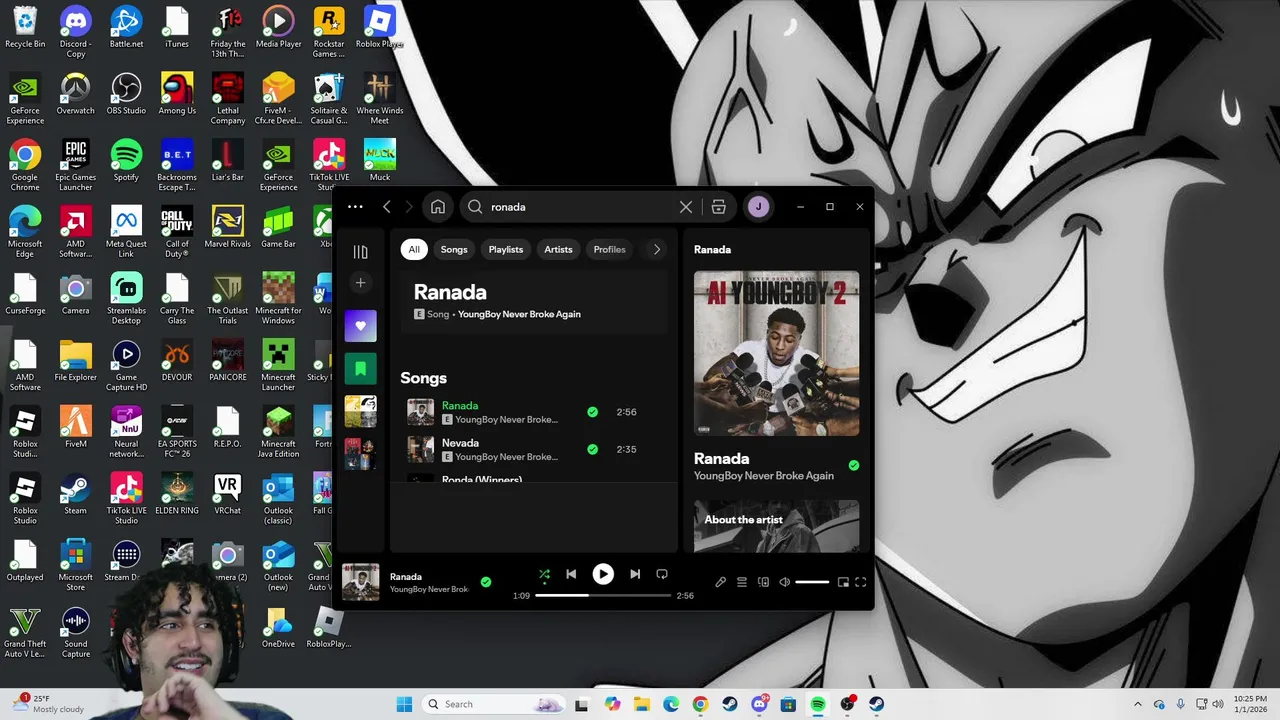This screenshot has height=720, width=1280.
Task: Open the Discord desktop shortcut
Action: click(75, 31)
